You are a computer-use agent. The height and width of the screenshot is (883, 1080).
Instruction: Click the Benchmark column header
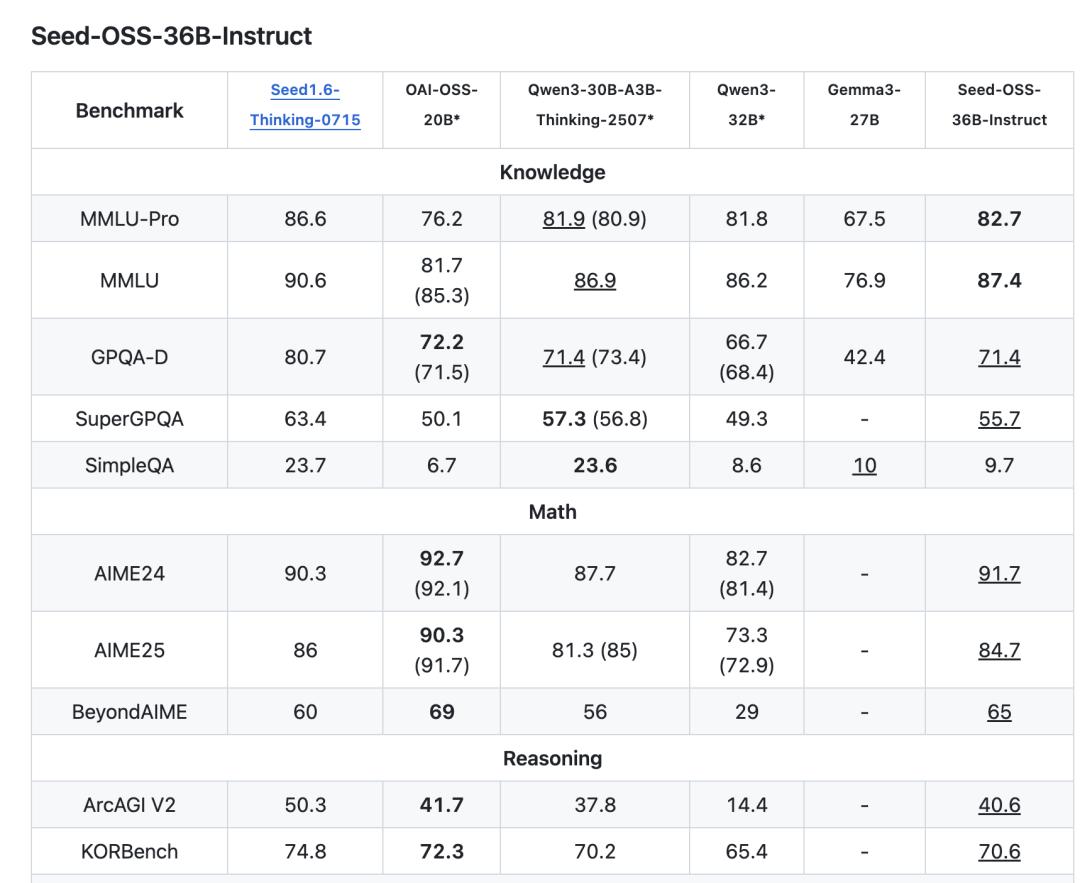129,110
